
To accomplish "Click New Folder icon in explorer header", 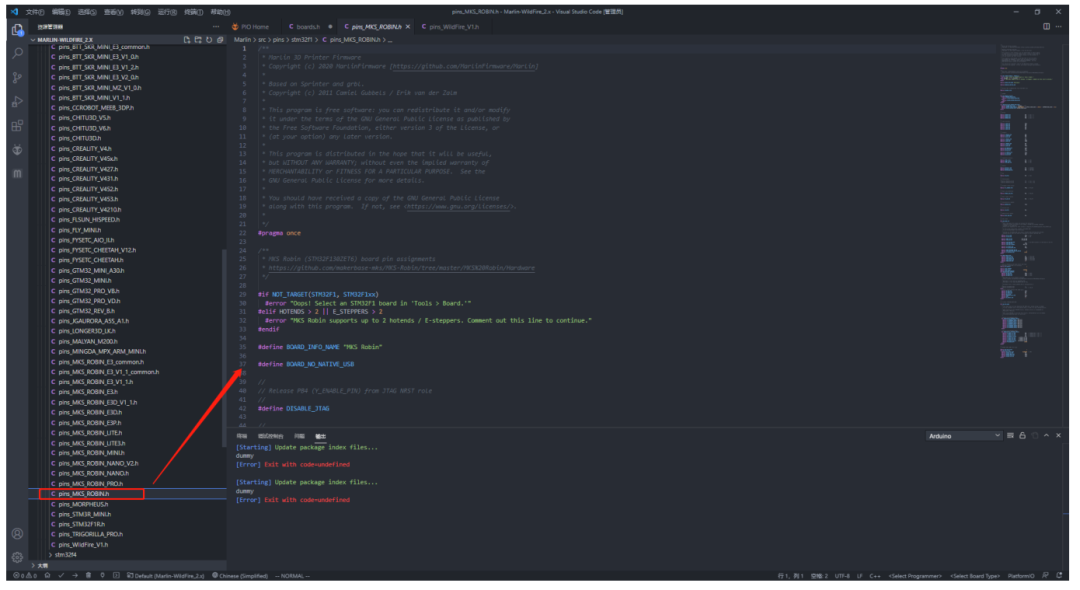I will [x=198, y=40].
